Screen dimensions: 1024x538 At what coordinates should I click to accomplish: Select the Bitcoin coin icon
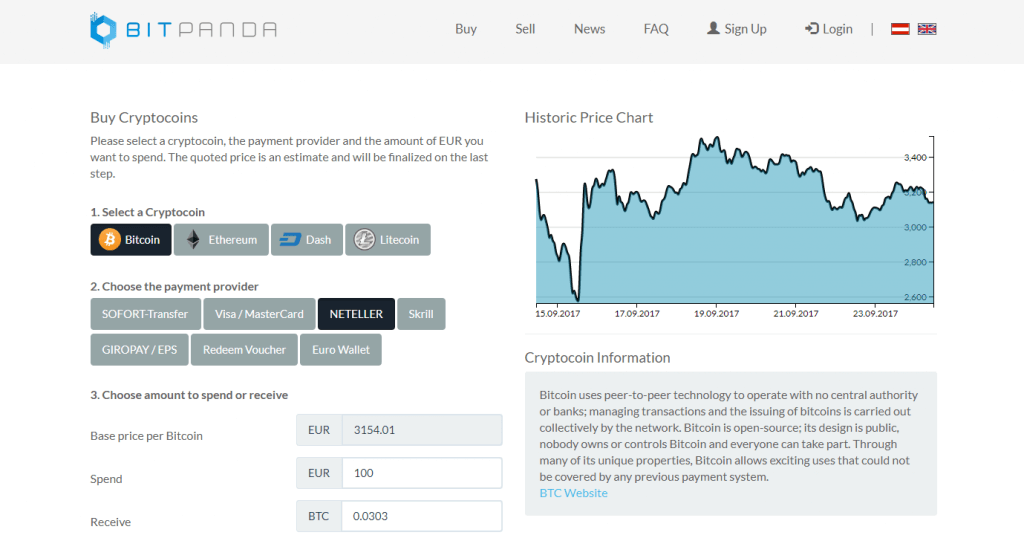tap(110, 240)
